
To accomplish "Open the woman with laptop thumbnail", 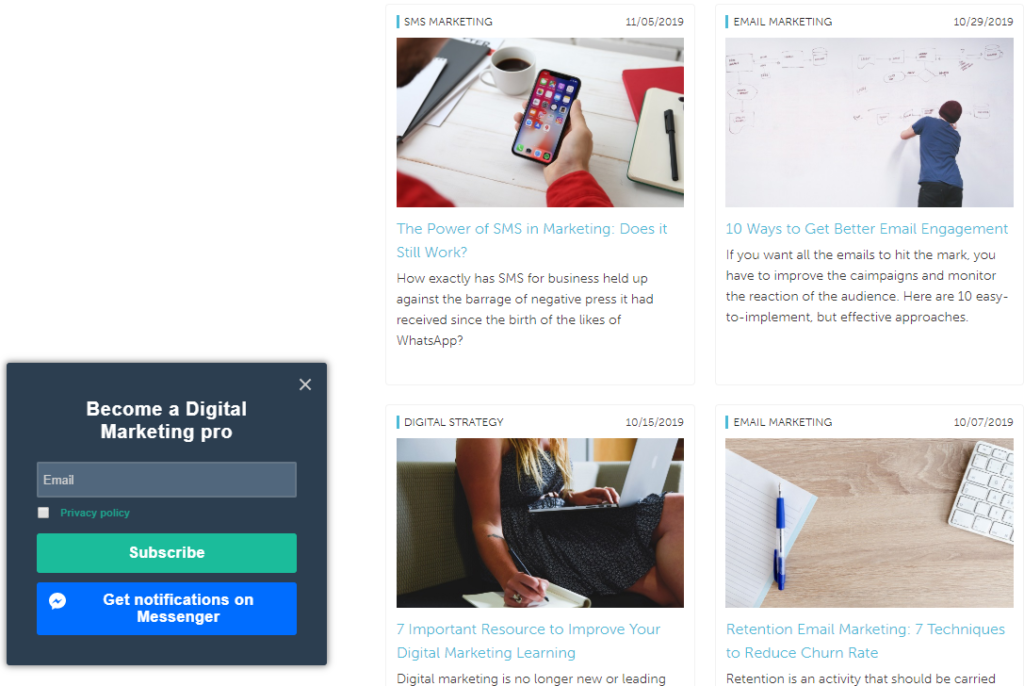I will click(540, 523).
